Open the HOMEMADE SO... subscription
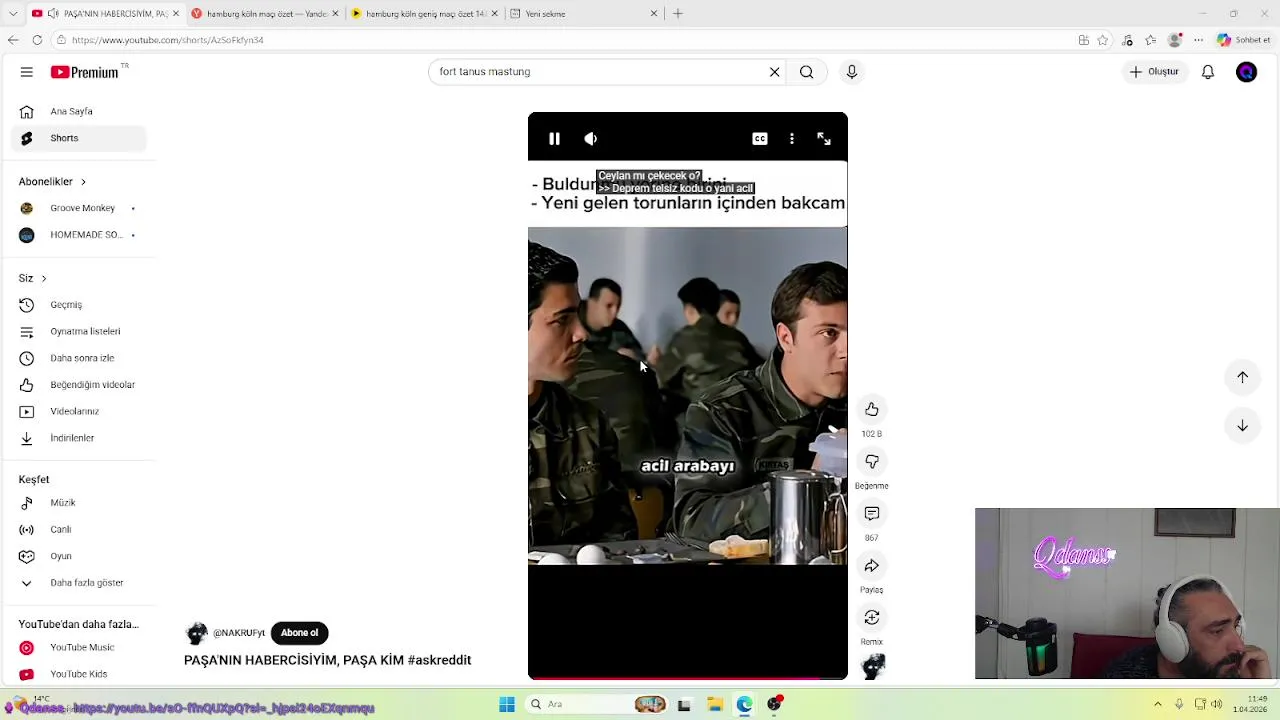The height and width of the screenshot is (720, 1280). click(x=79, y=235)
